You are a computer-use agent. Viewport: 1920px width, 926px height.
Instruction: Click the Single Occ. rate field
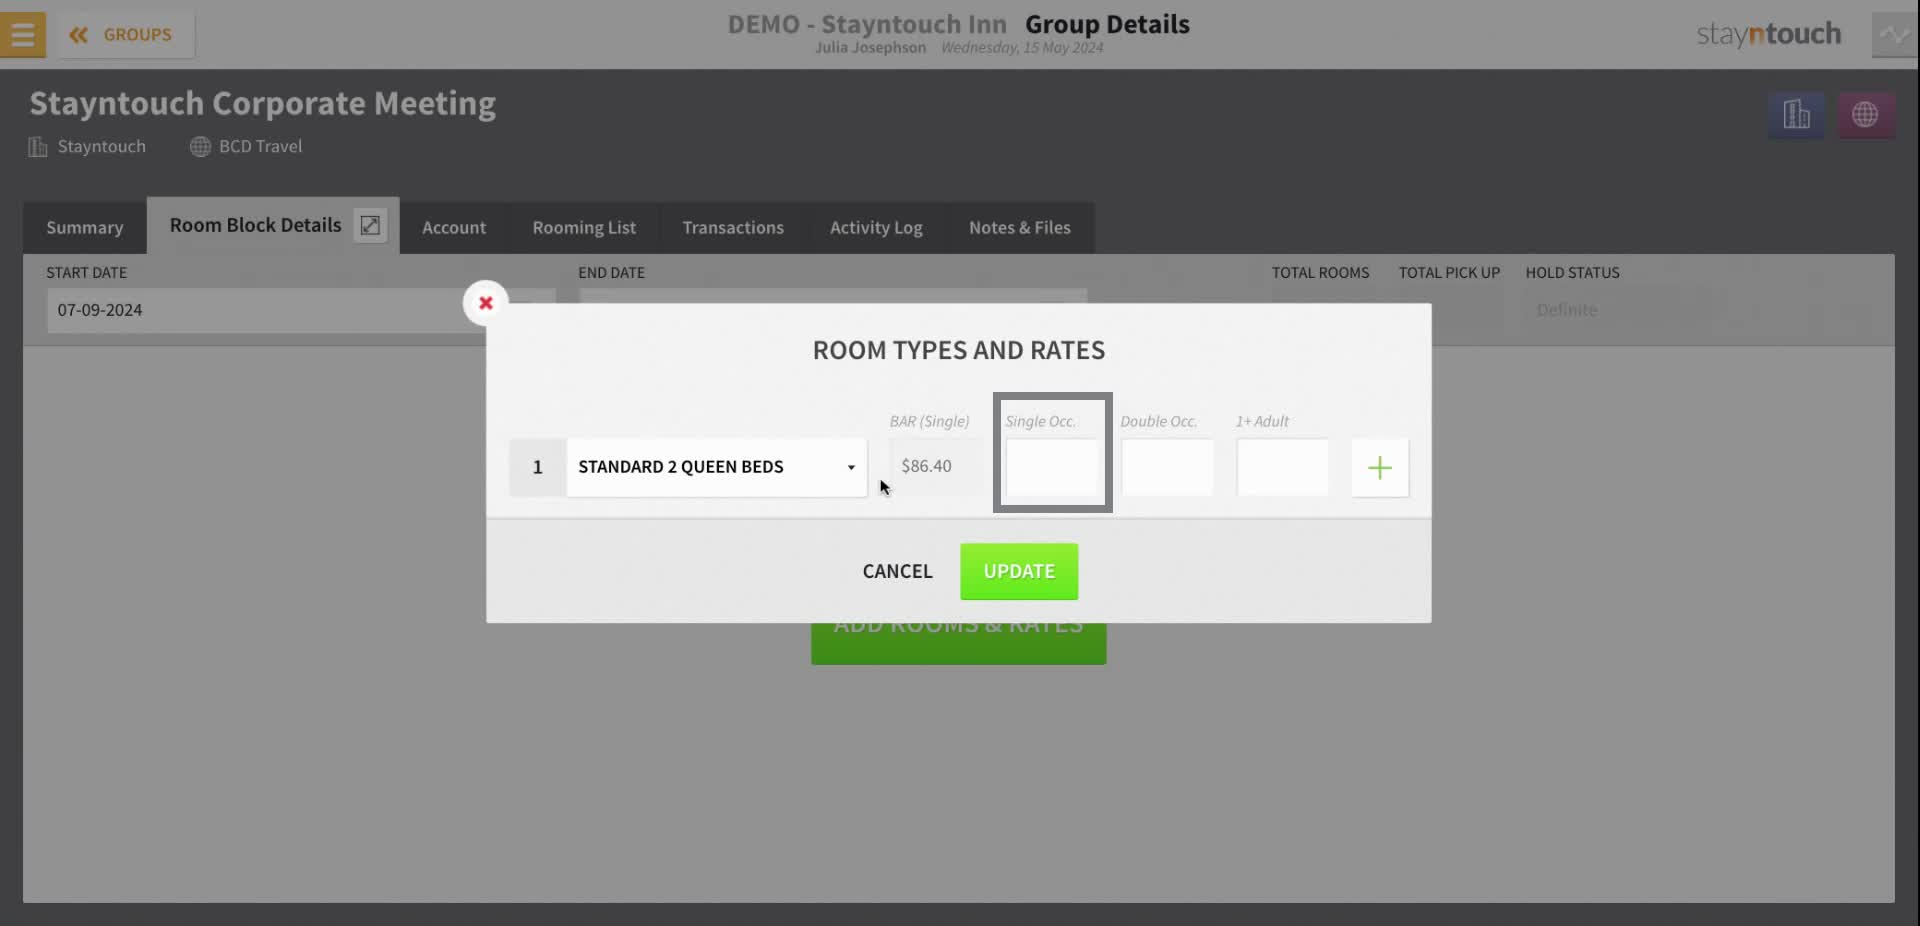click(1052, 467)
